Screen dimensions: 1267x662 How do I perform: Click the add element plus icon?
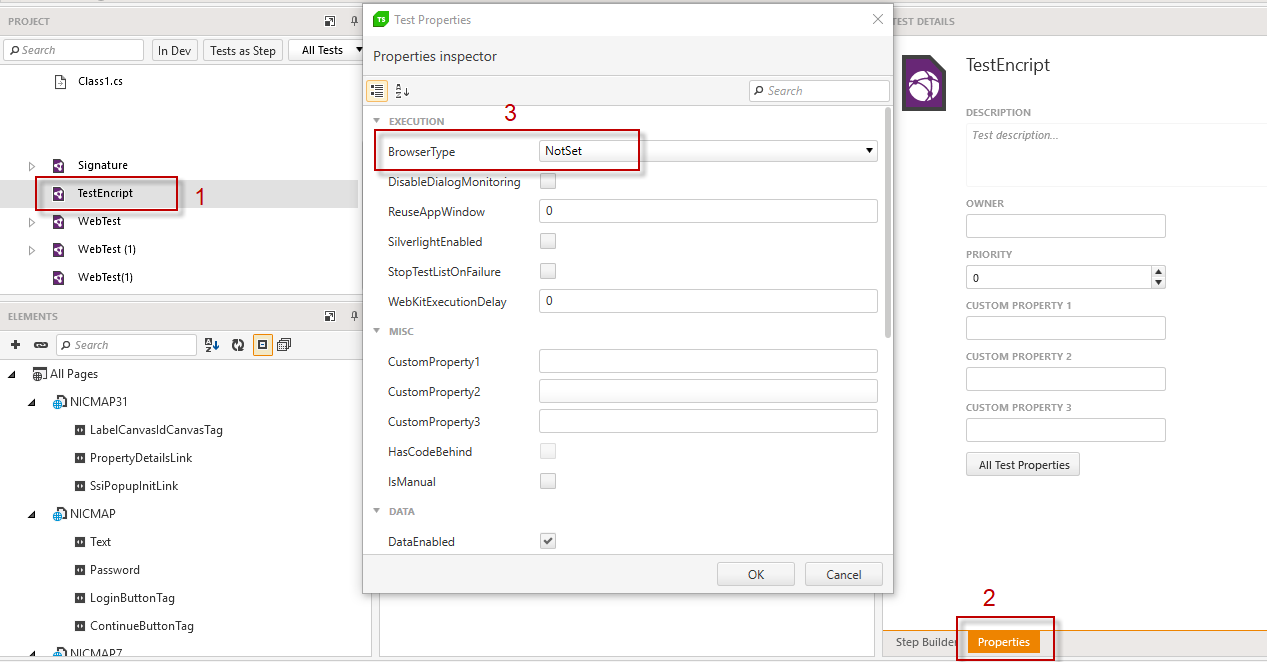coord(15,345)
